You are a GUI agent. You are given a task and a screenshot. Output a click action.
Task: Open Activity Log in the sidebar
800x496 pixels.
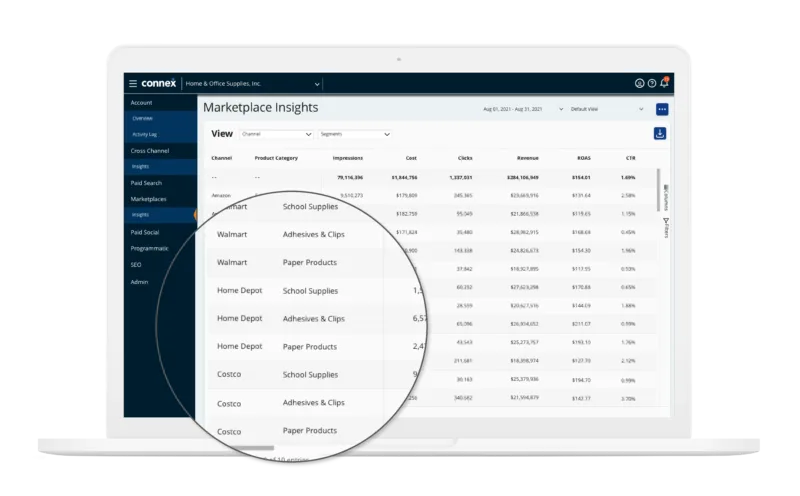(144, 135)
